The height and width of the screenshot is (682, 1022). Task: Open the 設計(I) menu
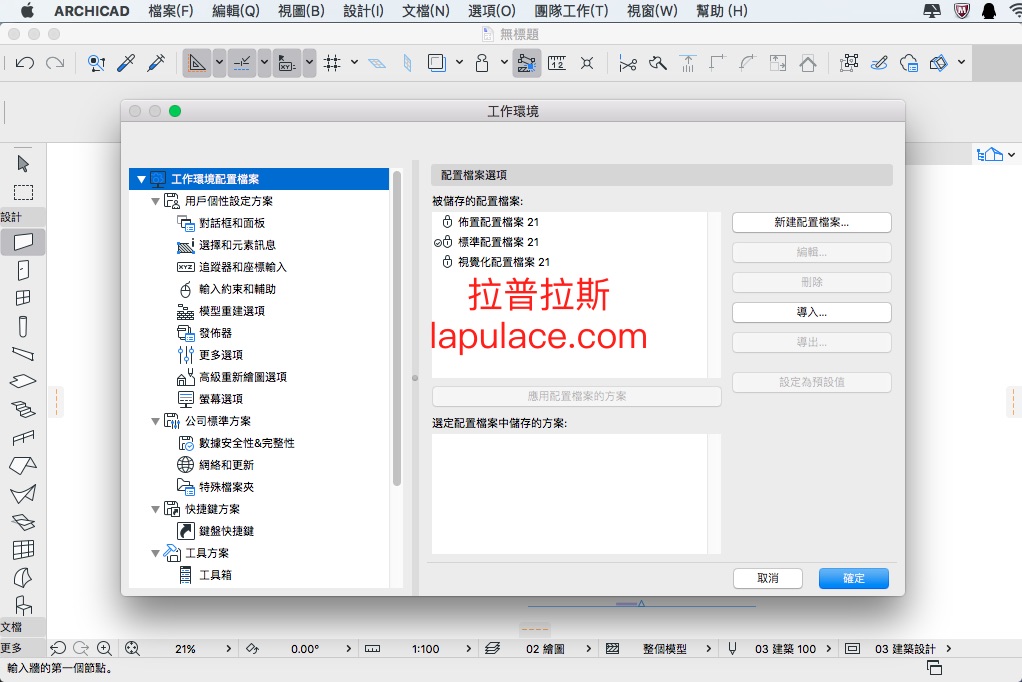point(363,11)
